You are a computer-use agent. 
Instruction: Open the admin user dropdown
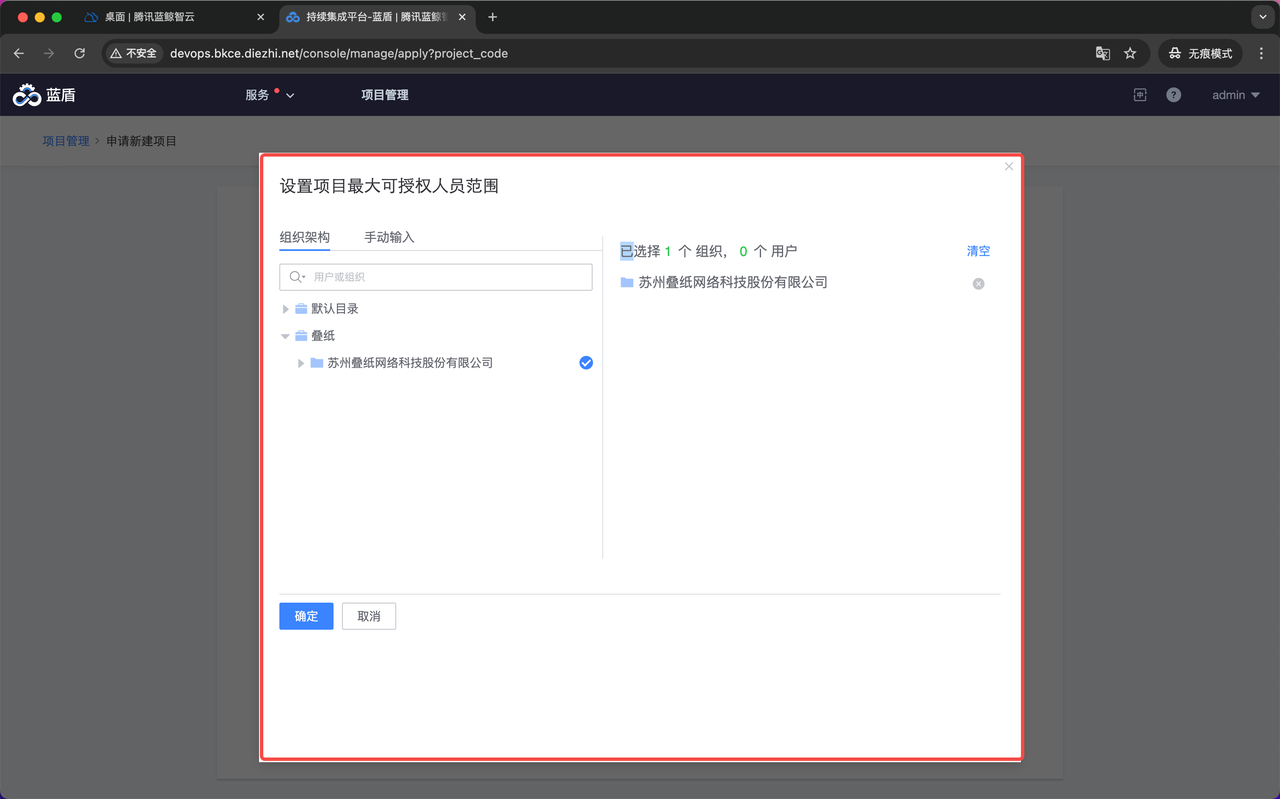point(1236,95)
